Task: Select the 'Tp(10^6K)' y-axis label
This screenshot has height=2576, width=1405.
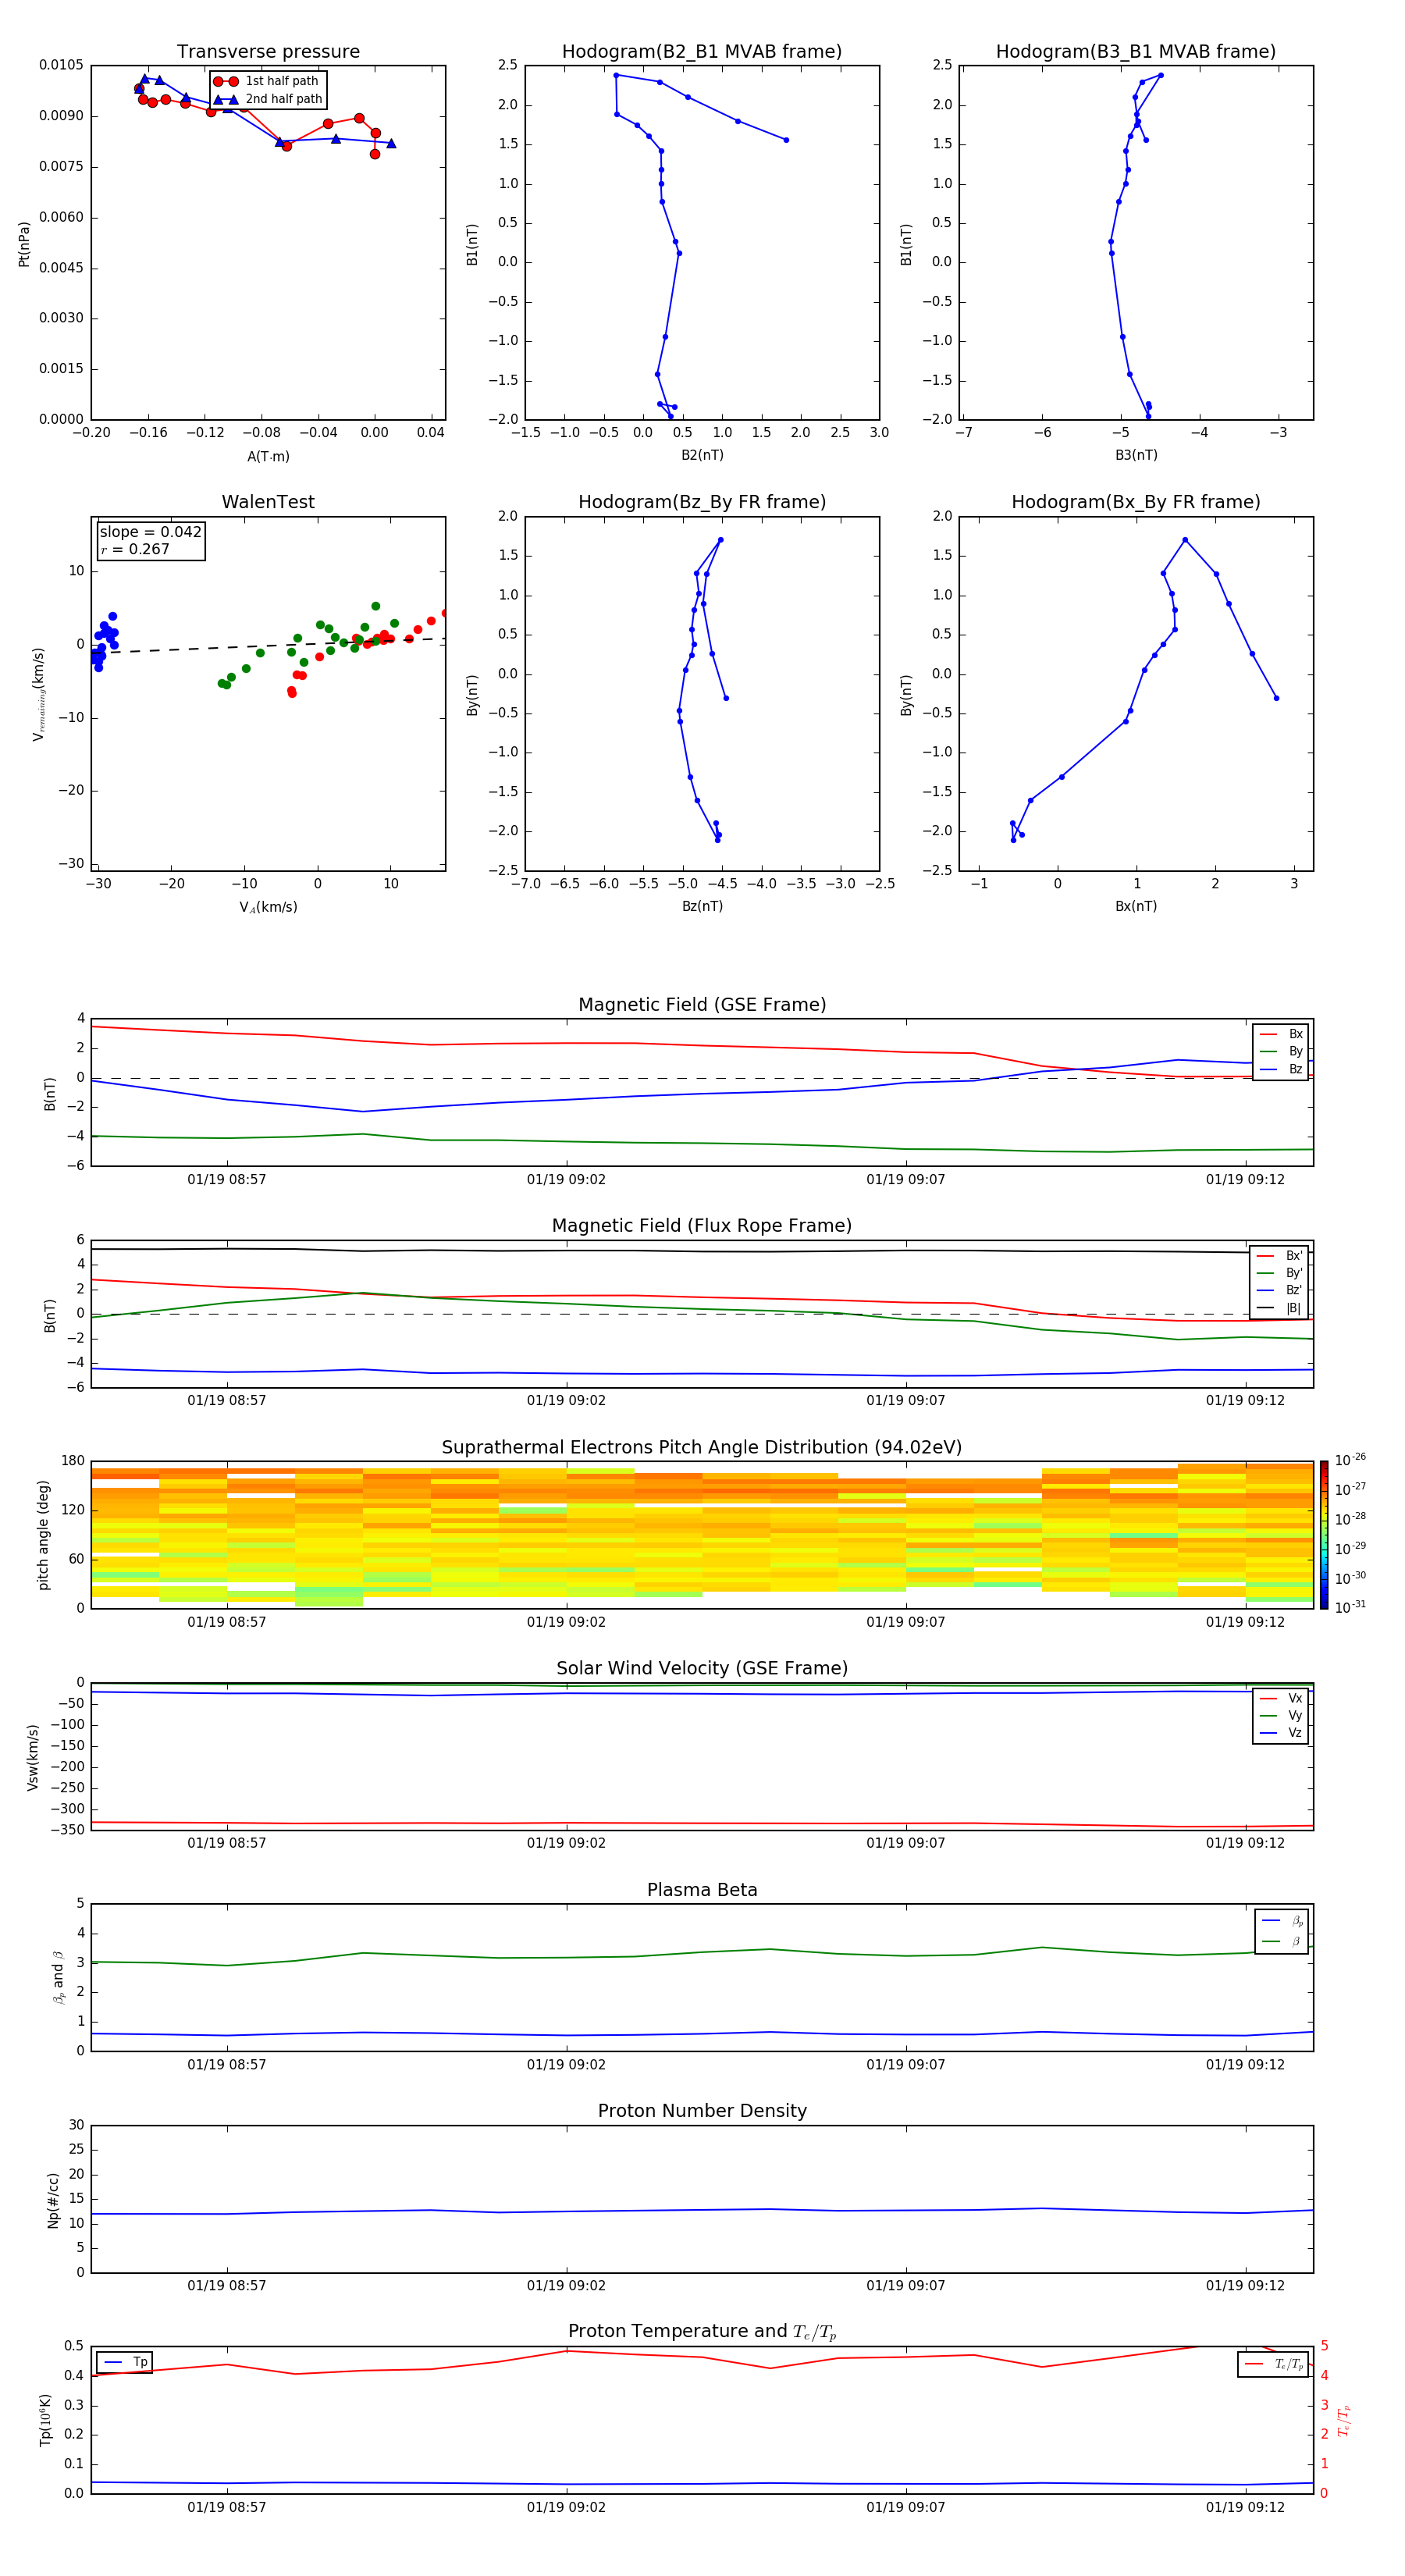Action: point(45,2420)
